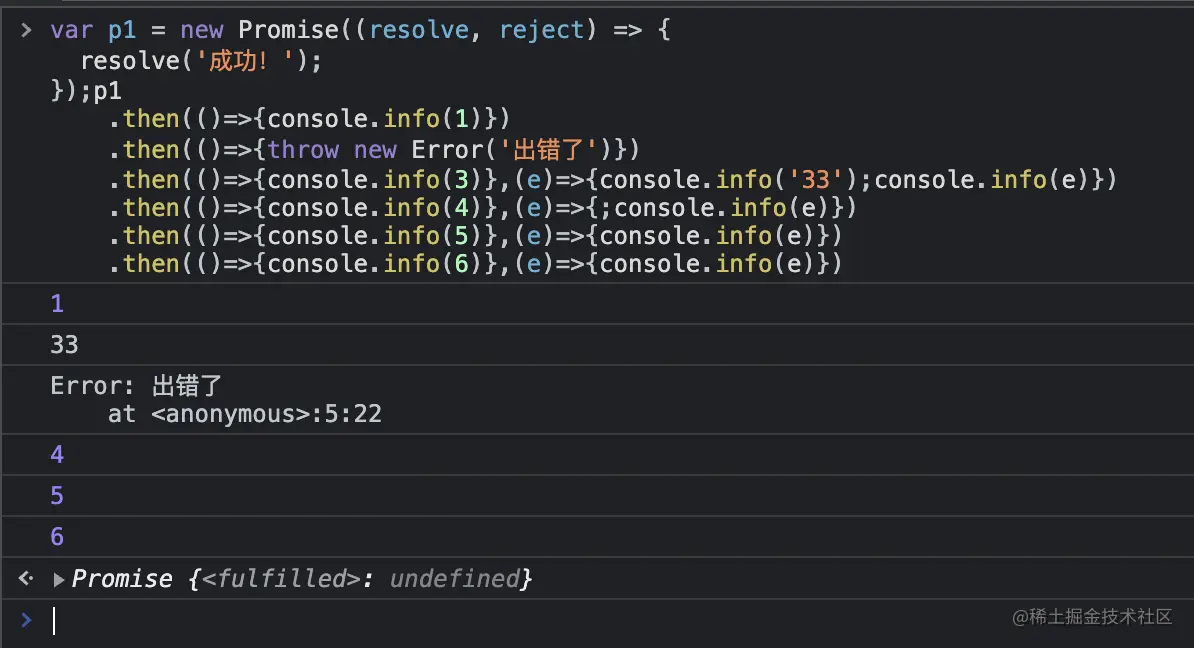Click the .then line with console.info(6)
The height and width of the screenshot is (648, 1194).
475,264
